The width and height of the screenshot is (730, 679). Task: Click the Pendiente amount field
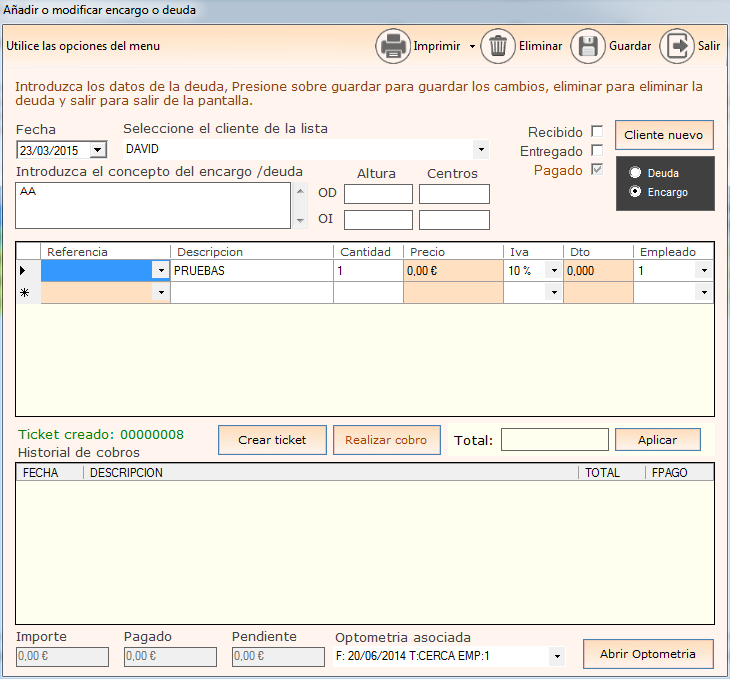[x=278, y=657]
